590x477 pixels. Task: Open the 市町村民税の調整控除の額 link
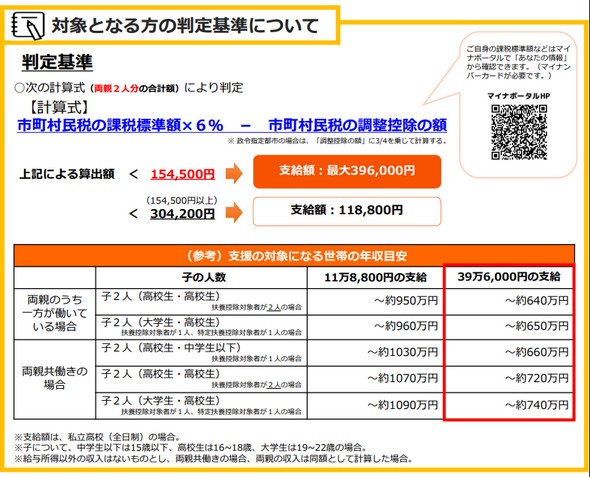click(x=358, y=125)
